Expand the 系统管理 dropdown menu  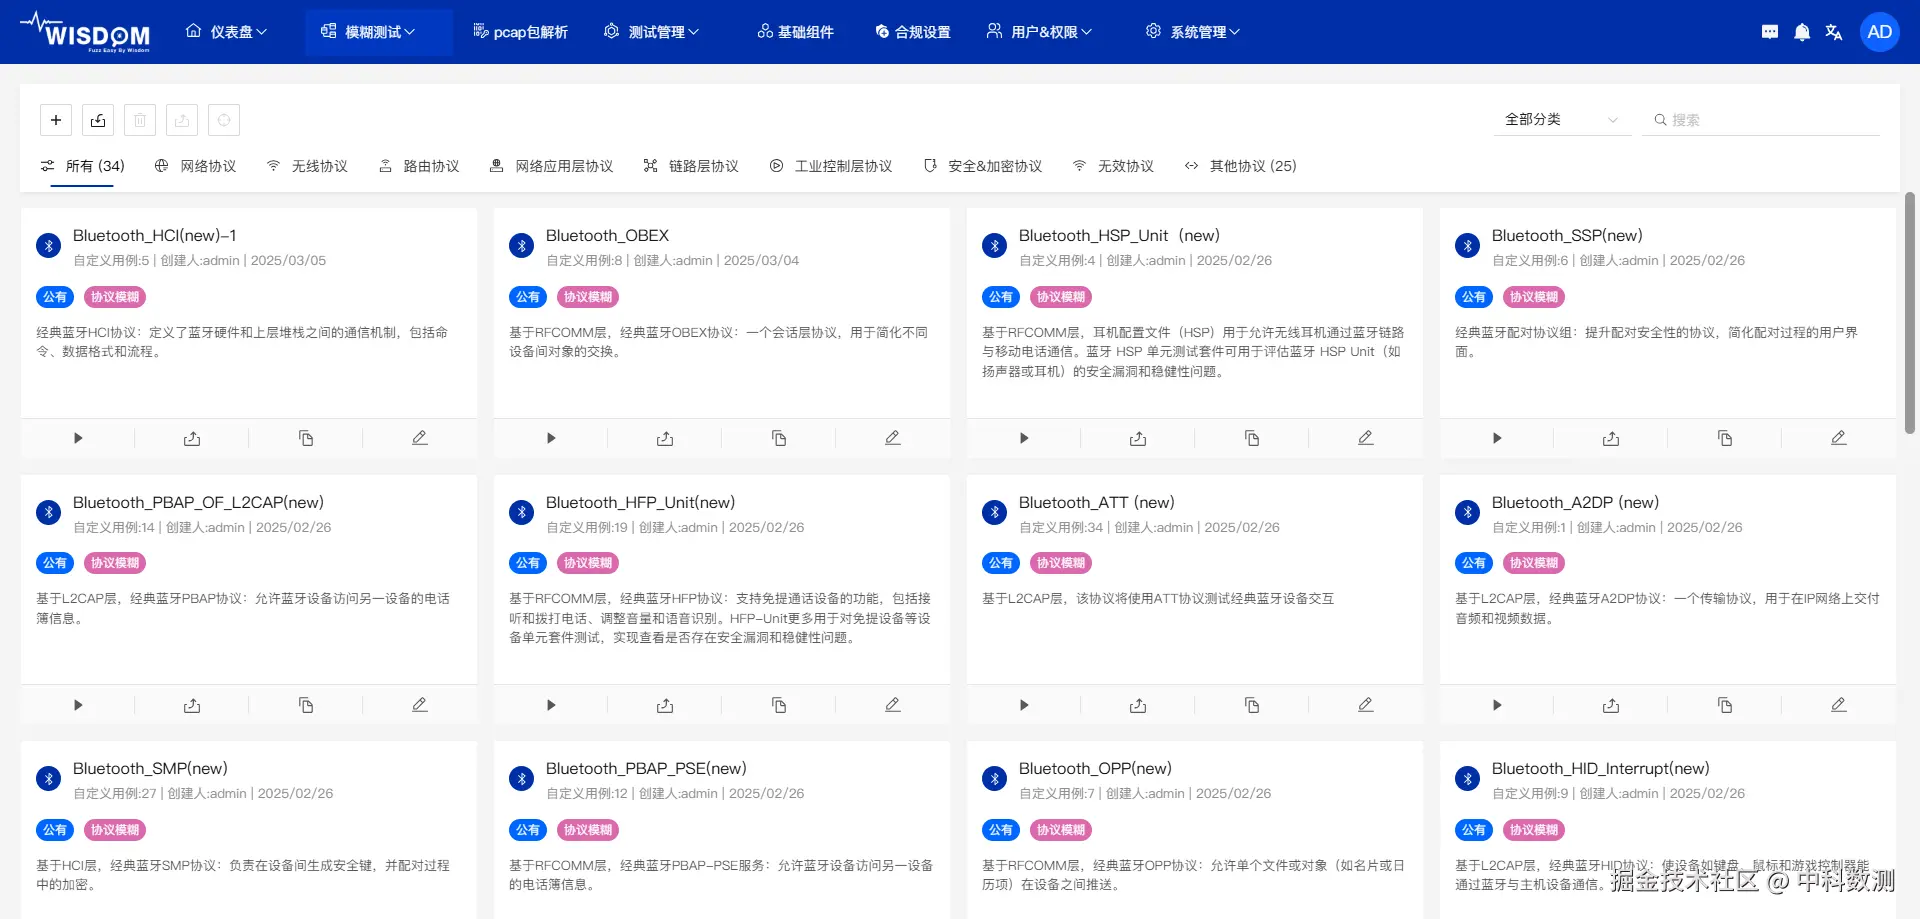[1193, 32]
